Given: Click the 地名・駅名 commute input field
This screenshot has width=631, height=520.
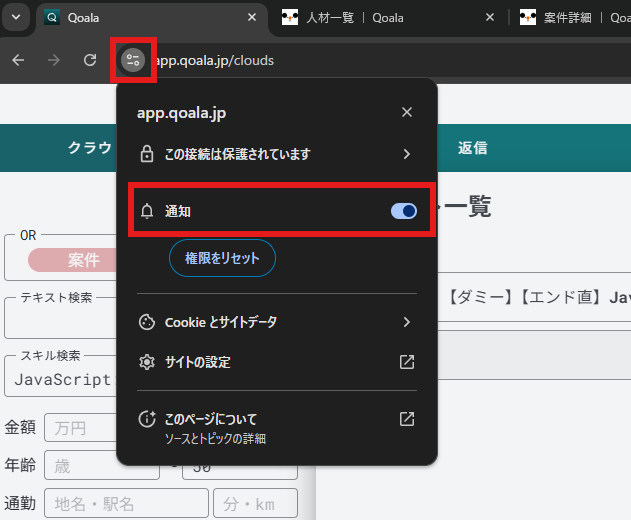Looking at the screenshot, I should (126, 503).
